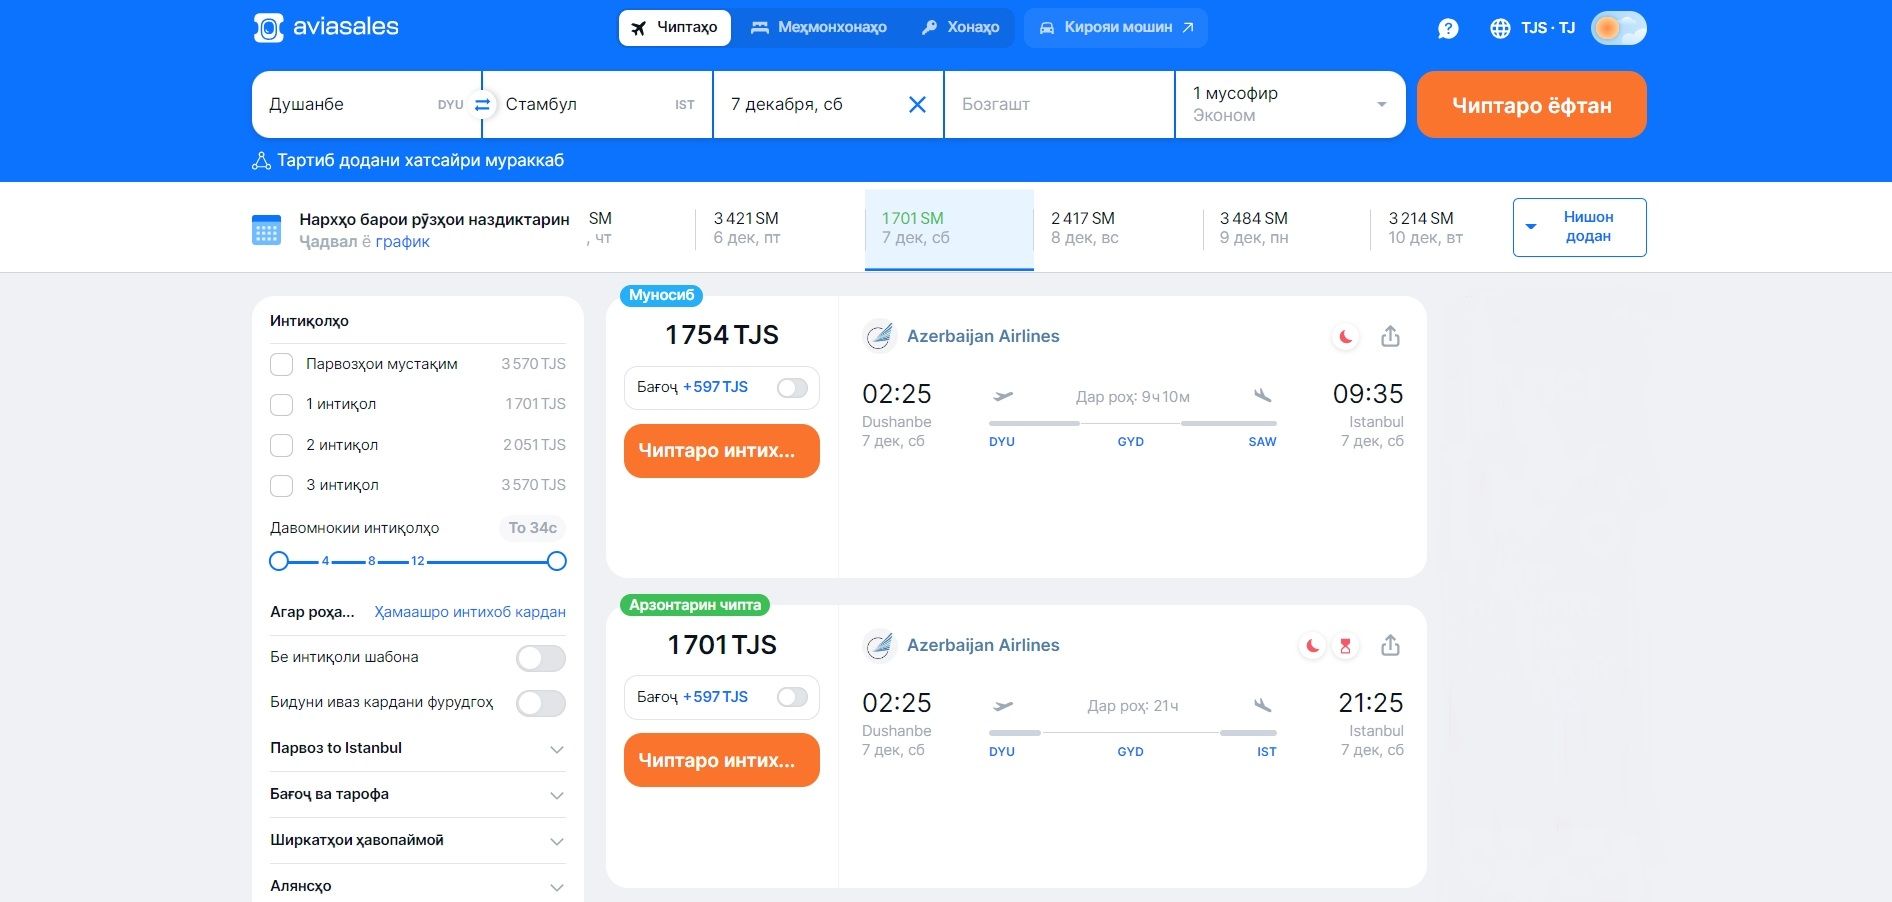Screen dimensions: 1892x902
Task: Click takeoff plane icon on 02:25–09:35 ticket
Action: 1003,396
